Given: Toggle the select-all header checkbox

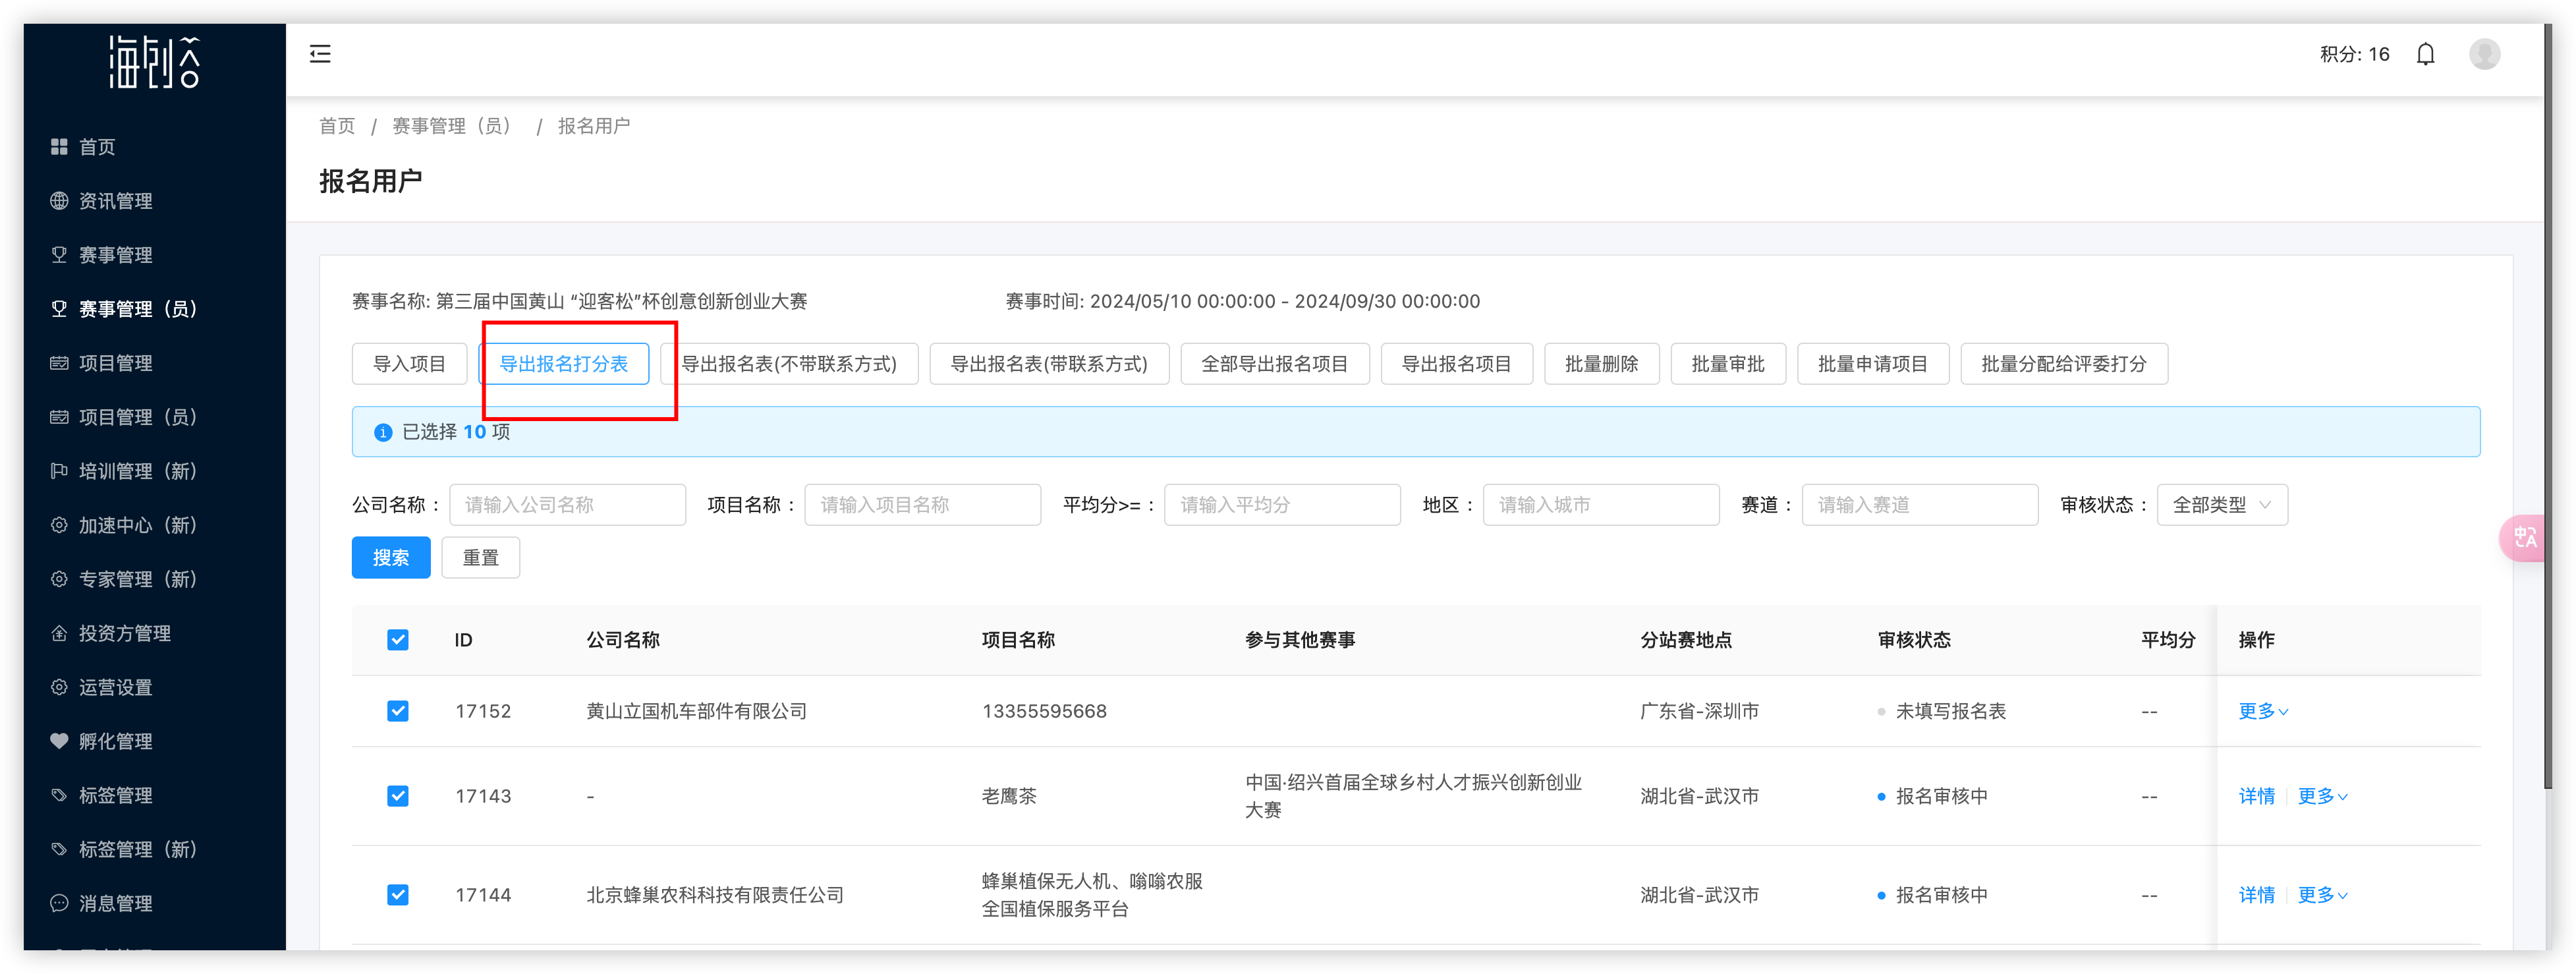Looking at the screenshot, I should [398, 640].
